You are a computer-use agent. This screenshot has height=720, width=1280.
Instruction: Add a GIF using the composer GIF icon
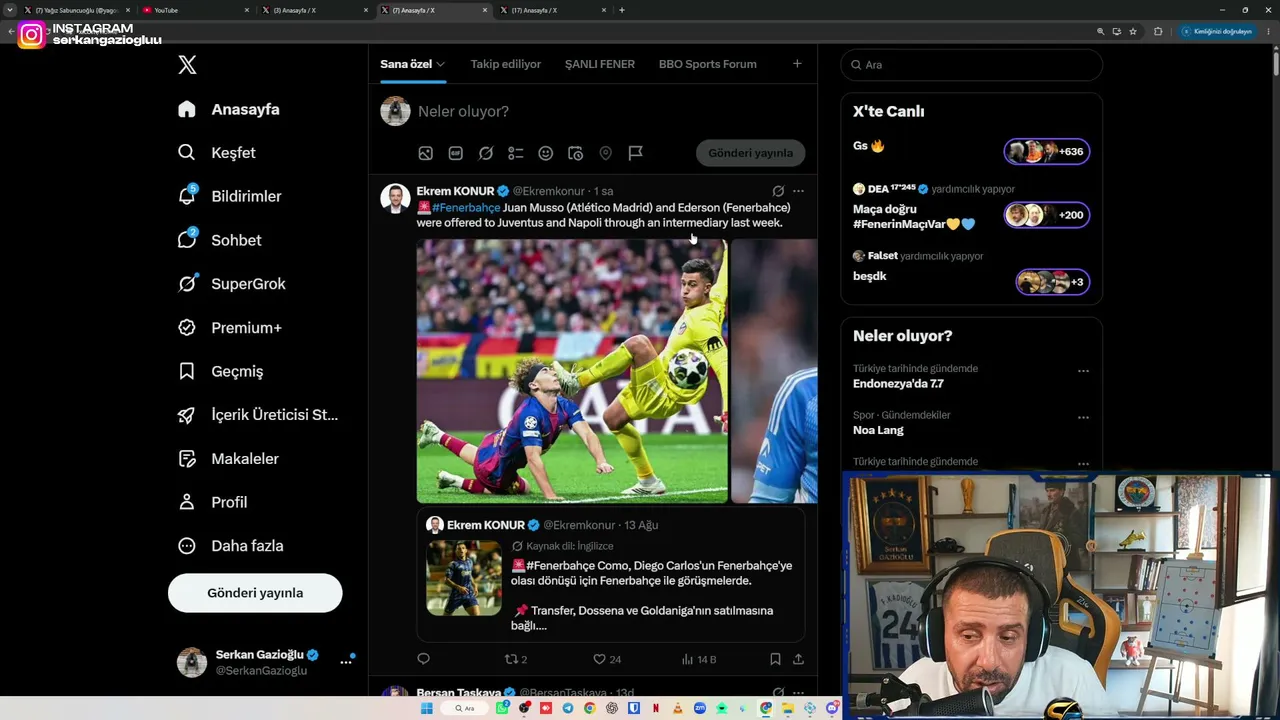click(x=456, y=153)
